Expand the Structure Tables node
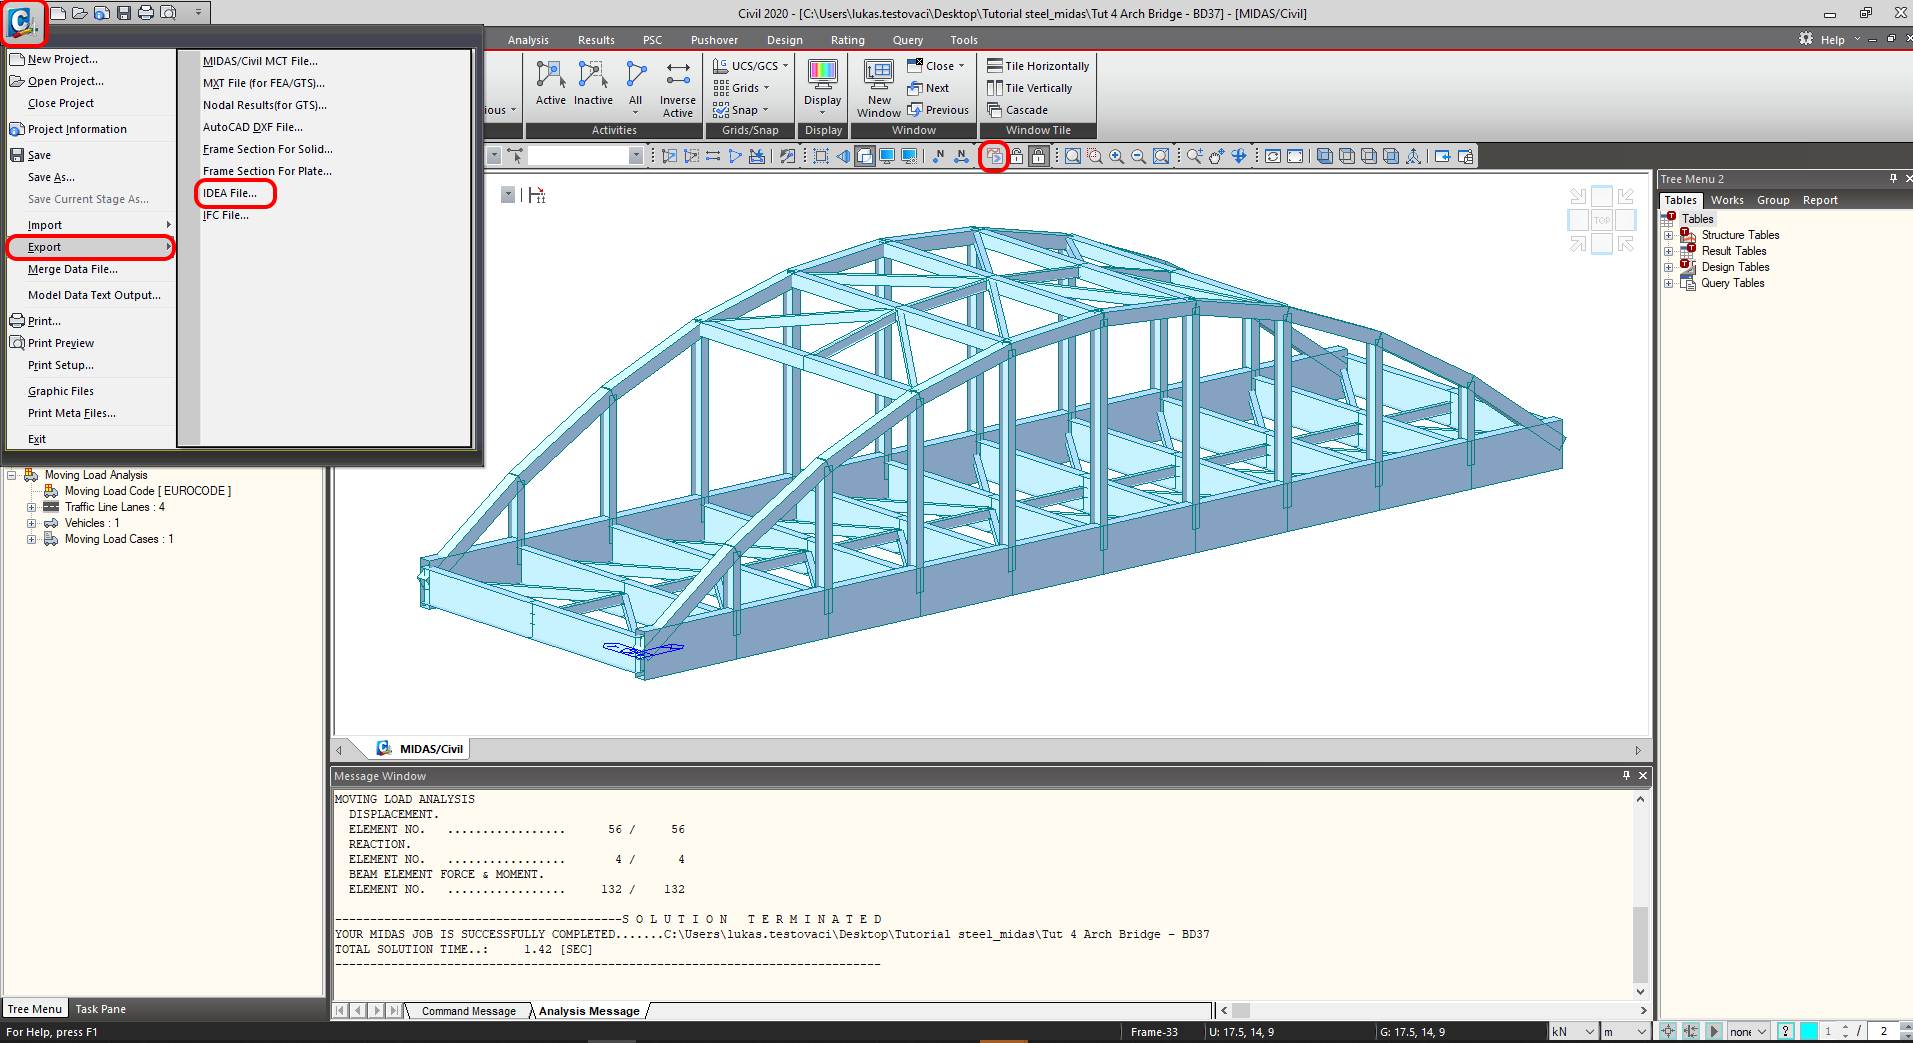The image size is (1913, 1043). tap(1668, 236)
